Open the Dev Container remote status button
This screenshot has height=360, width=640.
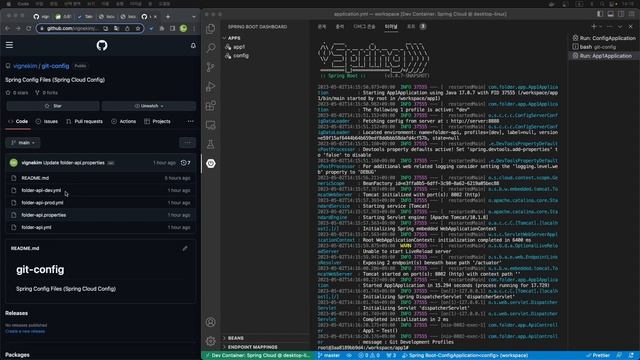[258, 356]
